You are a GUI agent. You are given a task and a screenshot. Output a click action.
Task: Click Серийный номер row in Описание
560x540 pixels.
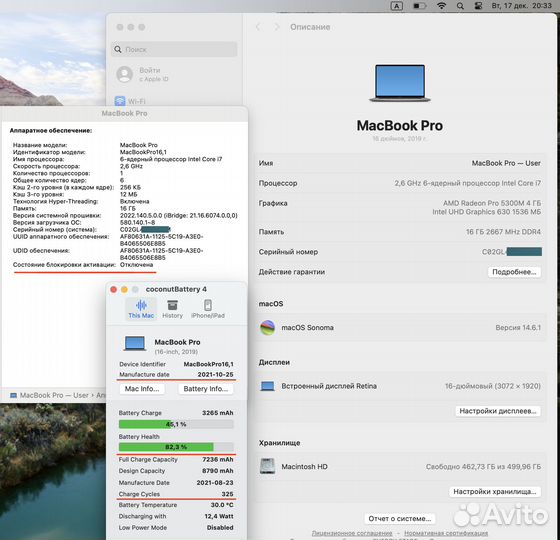[x=400, y=252]
